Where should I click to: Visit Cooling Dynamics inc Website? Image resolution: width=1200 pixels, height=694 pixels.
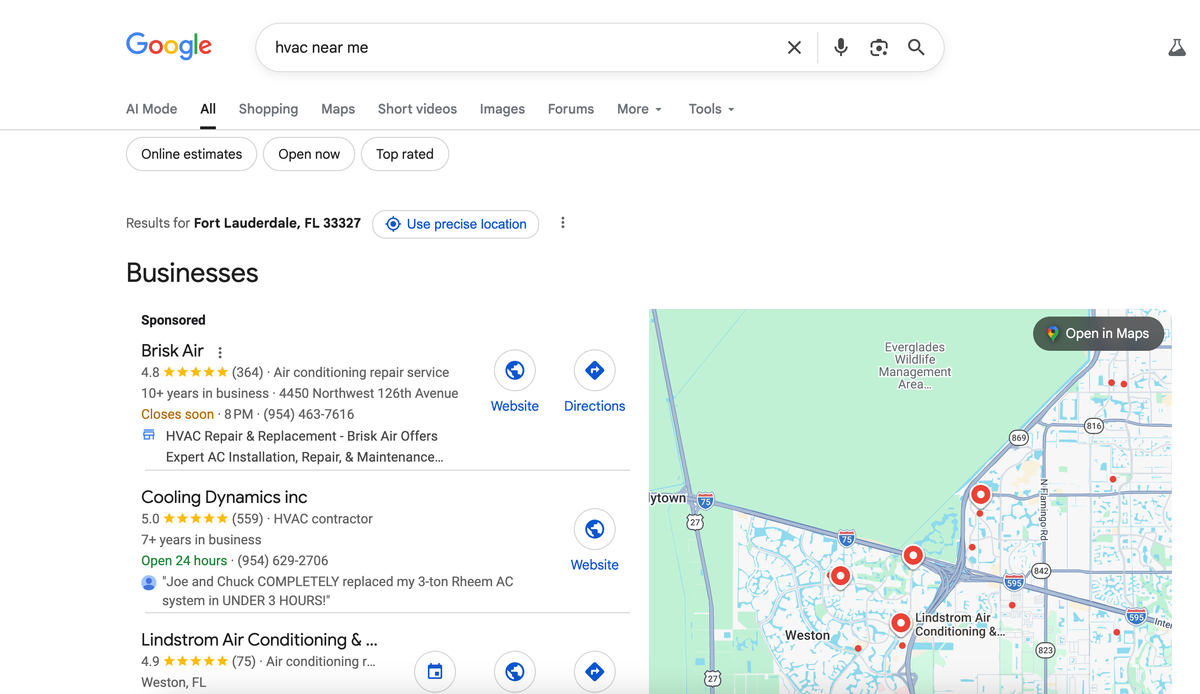[x=594, y=529]
